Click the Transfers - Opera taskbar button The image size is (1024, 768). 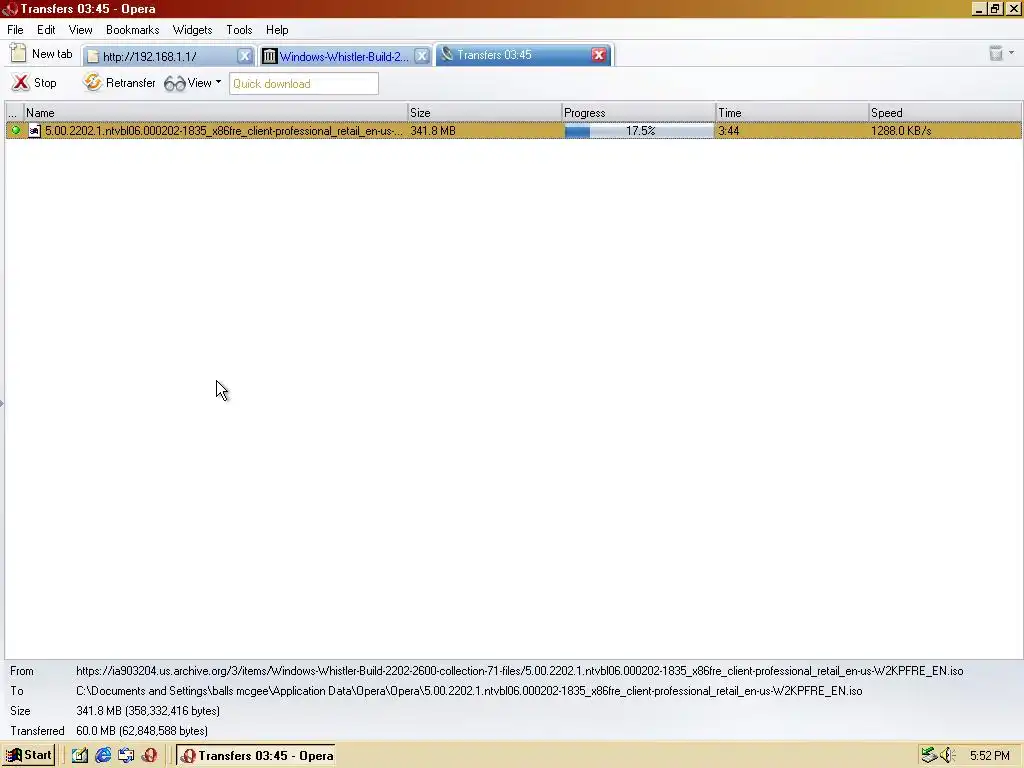(x=256, y=756)
